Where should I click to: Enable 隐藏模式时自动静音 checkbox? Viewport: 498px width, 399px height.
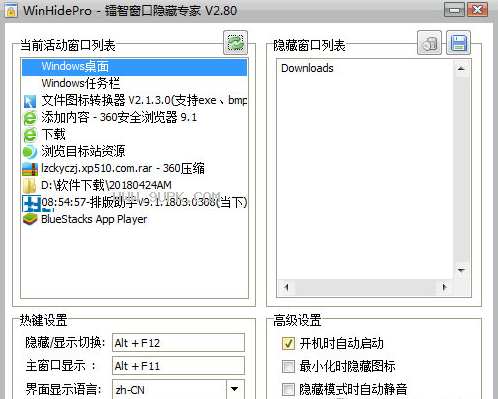coord(288,389)
